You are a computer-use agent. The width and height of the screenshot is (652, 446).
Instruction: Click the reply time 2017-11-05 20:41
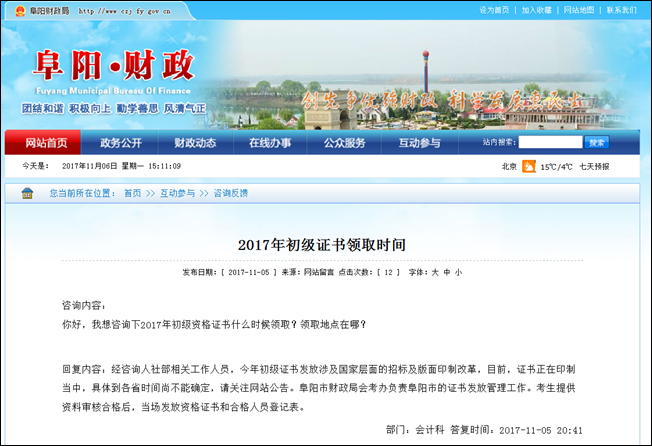pyautogui.click(x=541, y=430)
